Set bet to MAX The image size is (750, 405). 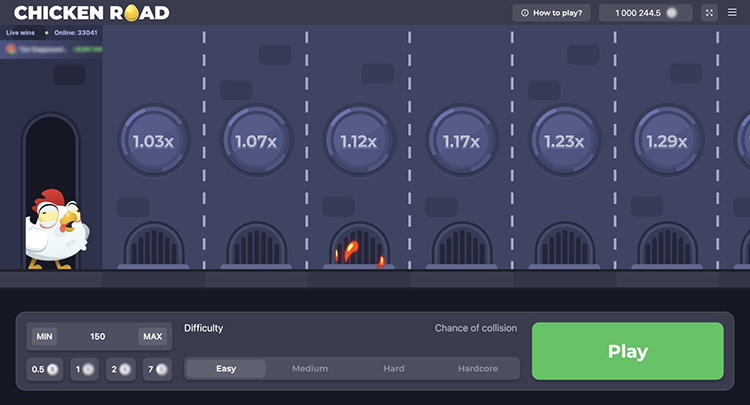tap(152, 337)
